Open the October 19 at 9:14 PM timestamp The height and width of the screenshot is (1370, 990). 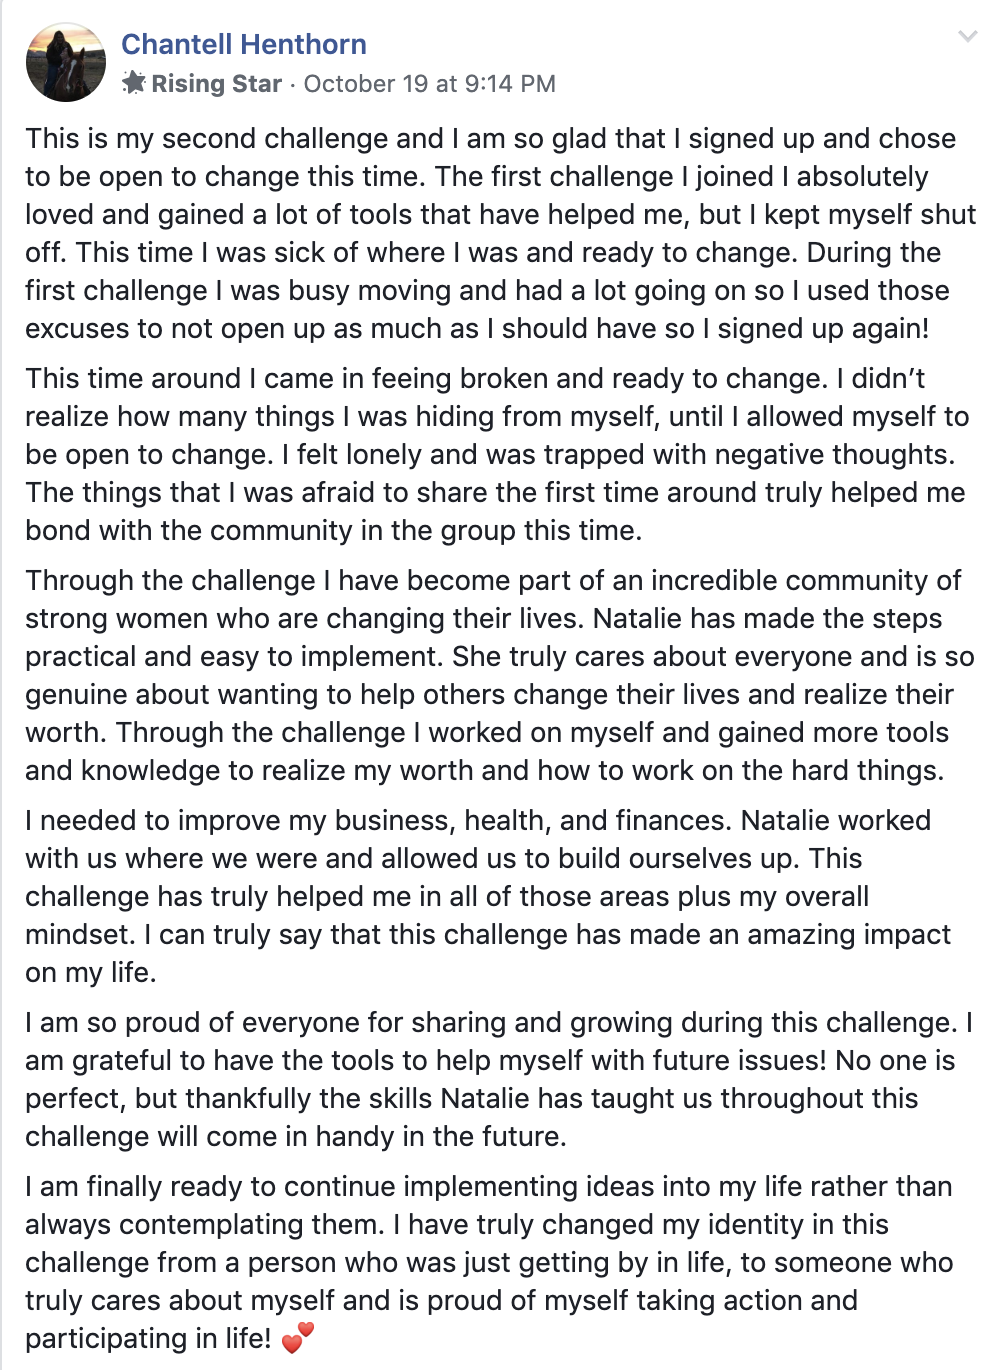coord(430,84)
